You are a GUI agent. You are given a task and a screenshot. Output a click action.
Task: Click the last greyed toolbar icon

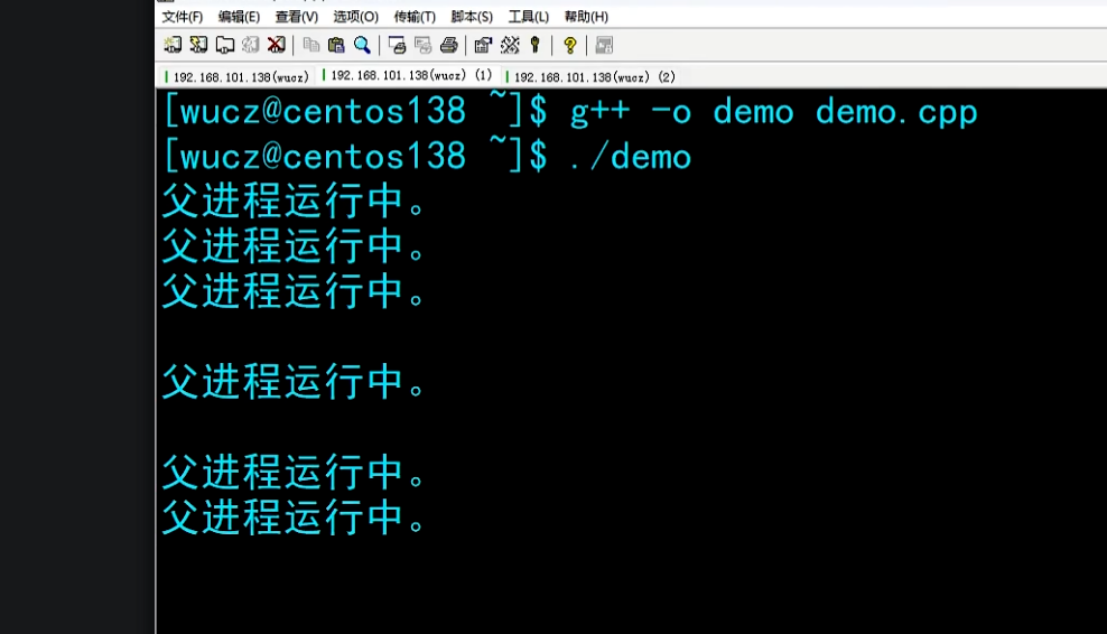pos(604,45)
